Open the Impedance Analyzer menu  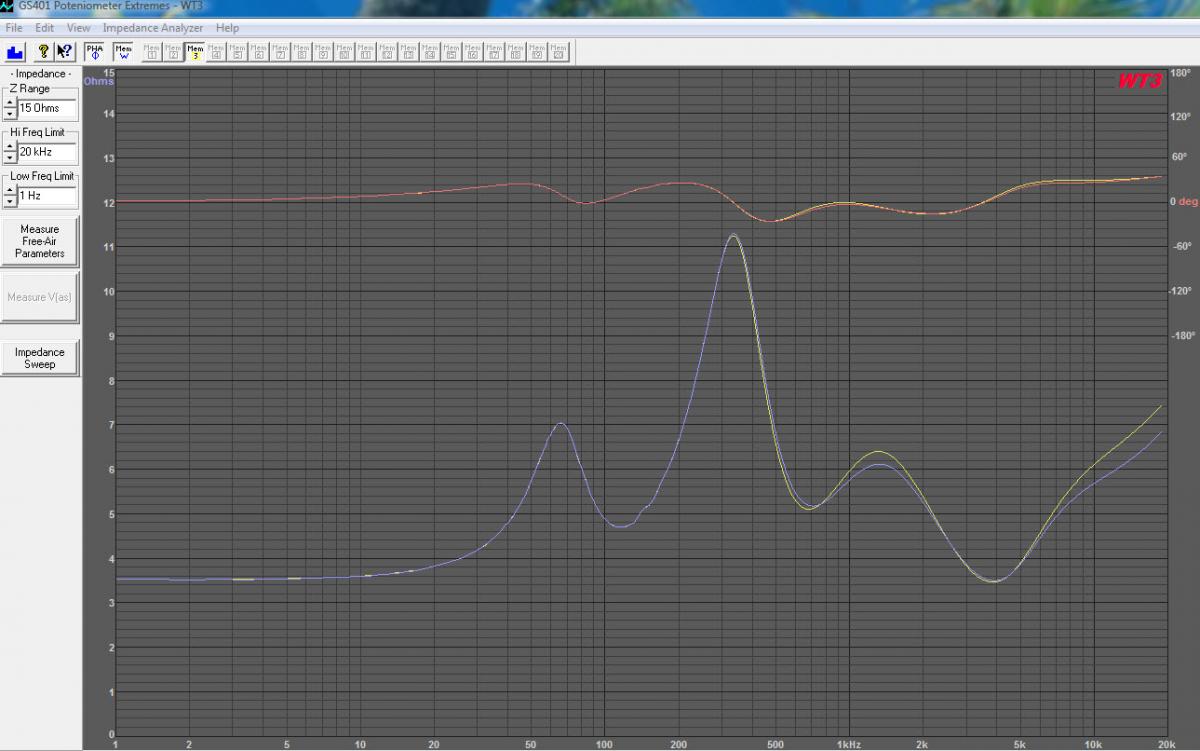point(152,28)
